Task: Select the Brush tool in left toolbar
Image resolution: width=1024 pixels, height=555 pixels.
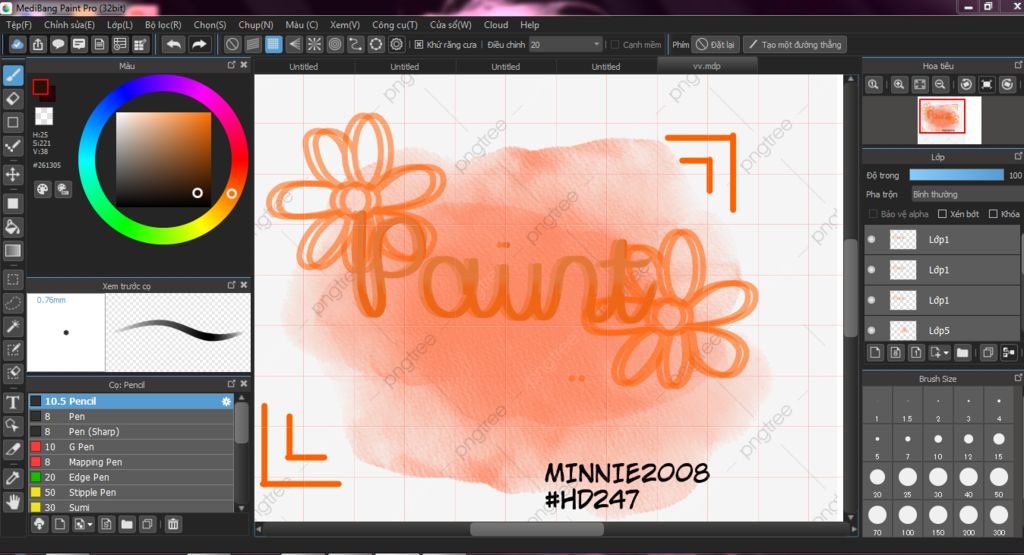Action: [13, 75]
